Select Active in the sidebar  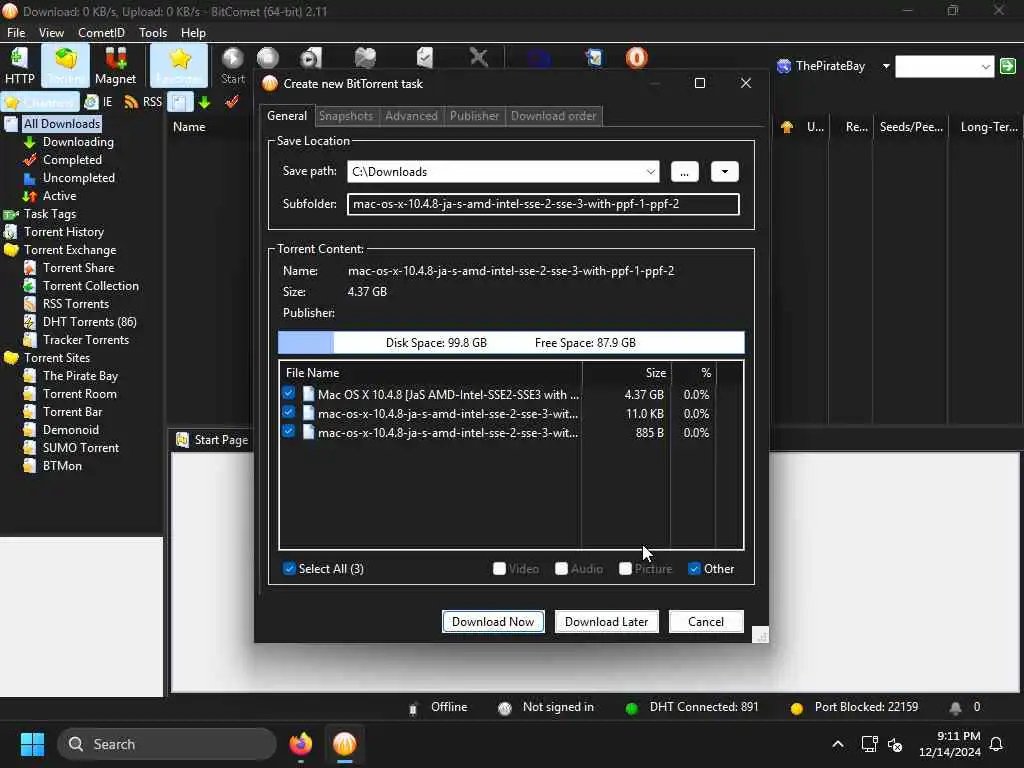tap(59, 196)
